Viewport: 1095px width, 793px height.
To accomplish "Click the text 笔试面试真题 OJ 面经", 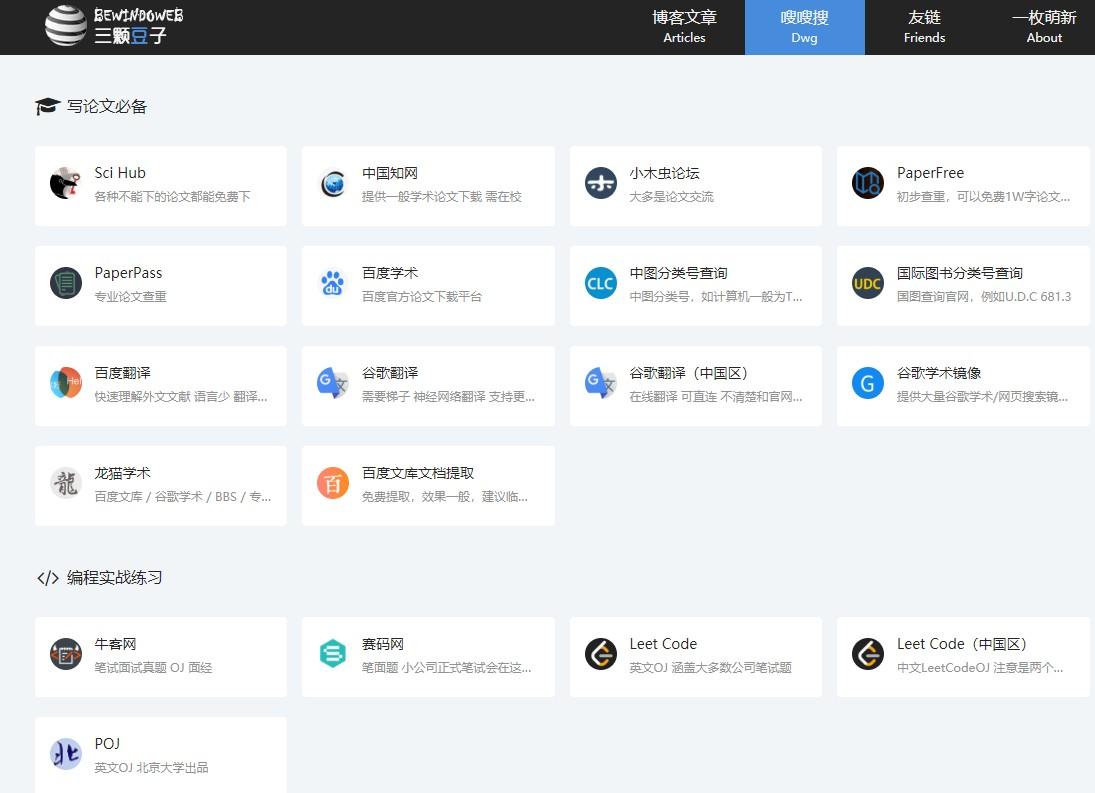I will click(x=153, y=668).
